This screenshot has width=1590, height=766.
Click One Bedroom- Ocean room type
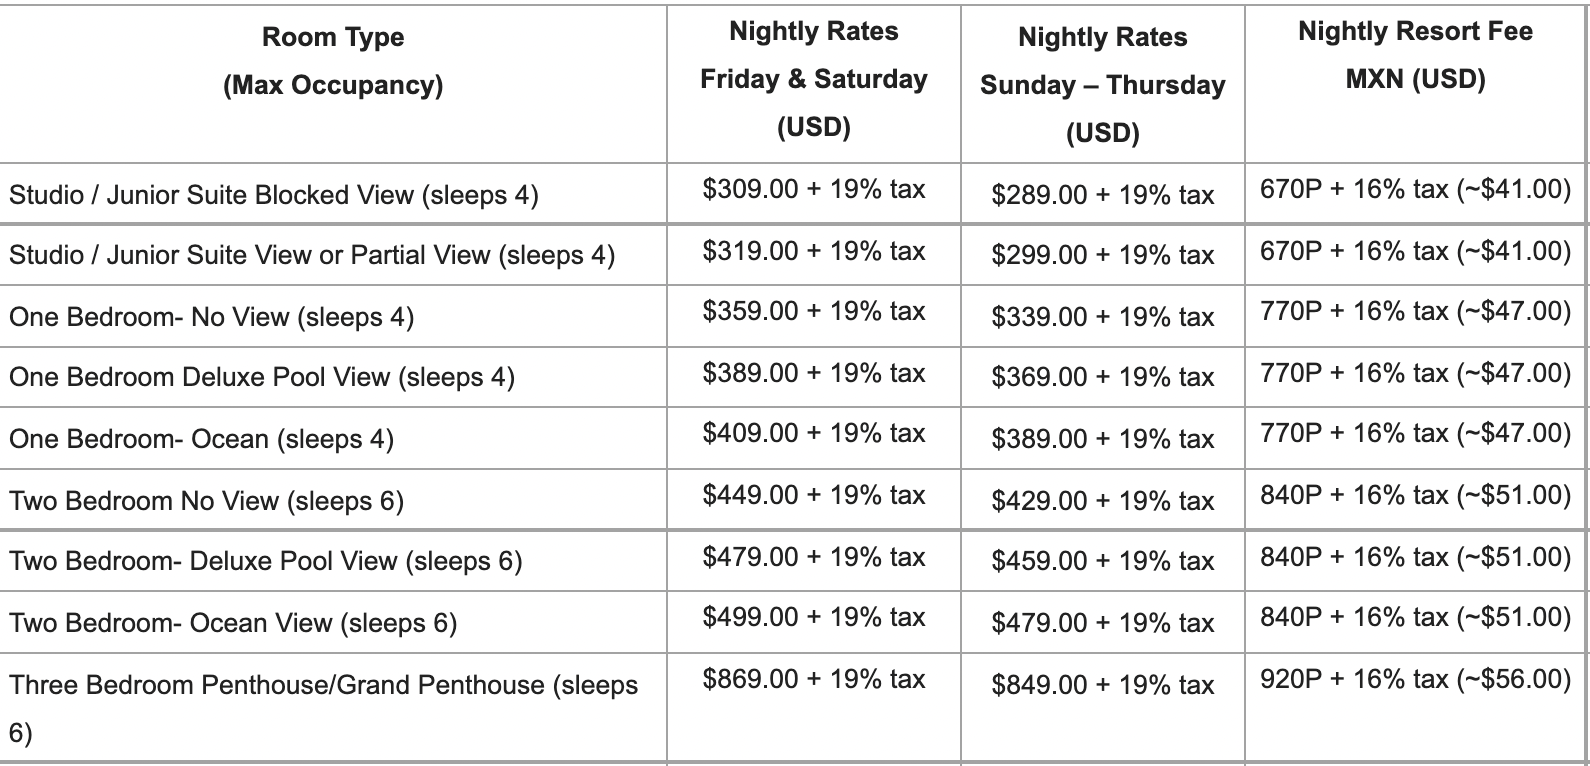coord(201,440)
